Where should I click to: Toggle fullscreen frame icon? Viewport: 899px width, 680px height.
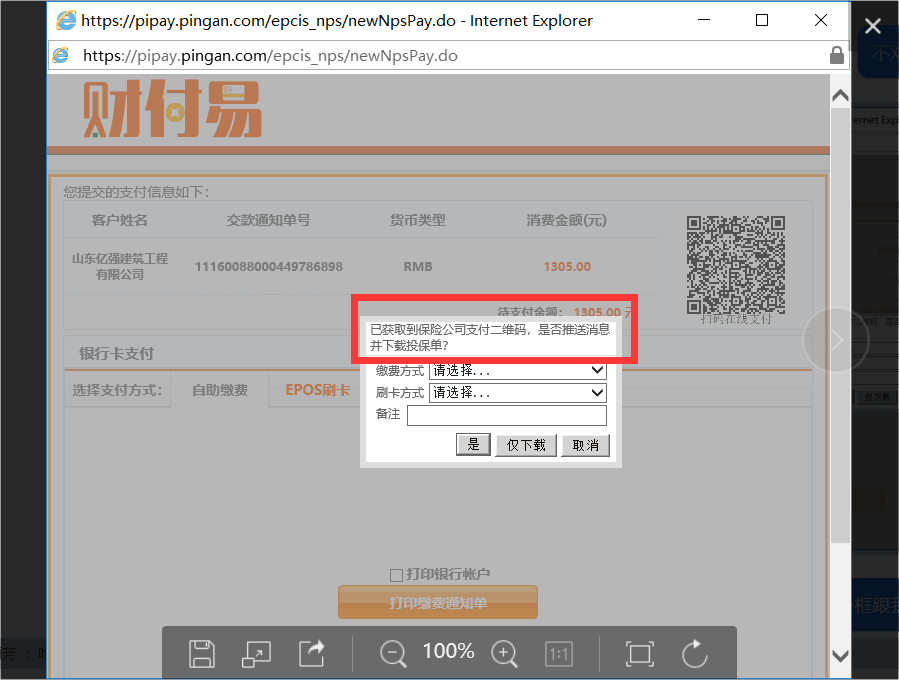click(x=639, y=654)
